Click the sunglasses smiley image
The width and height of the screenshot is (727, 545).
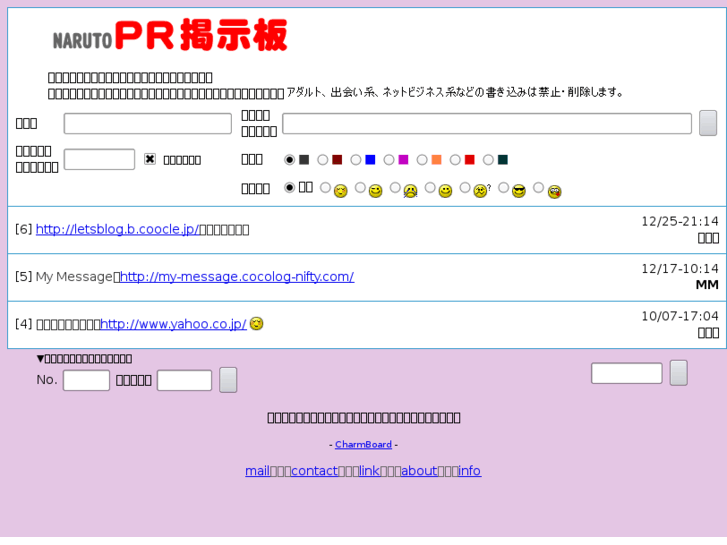[x=519, y=191]
